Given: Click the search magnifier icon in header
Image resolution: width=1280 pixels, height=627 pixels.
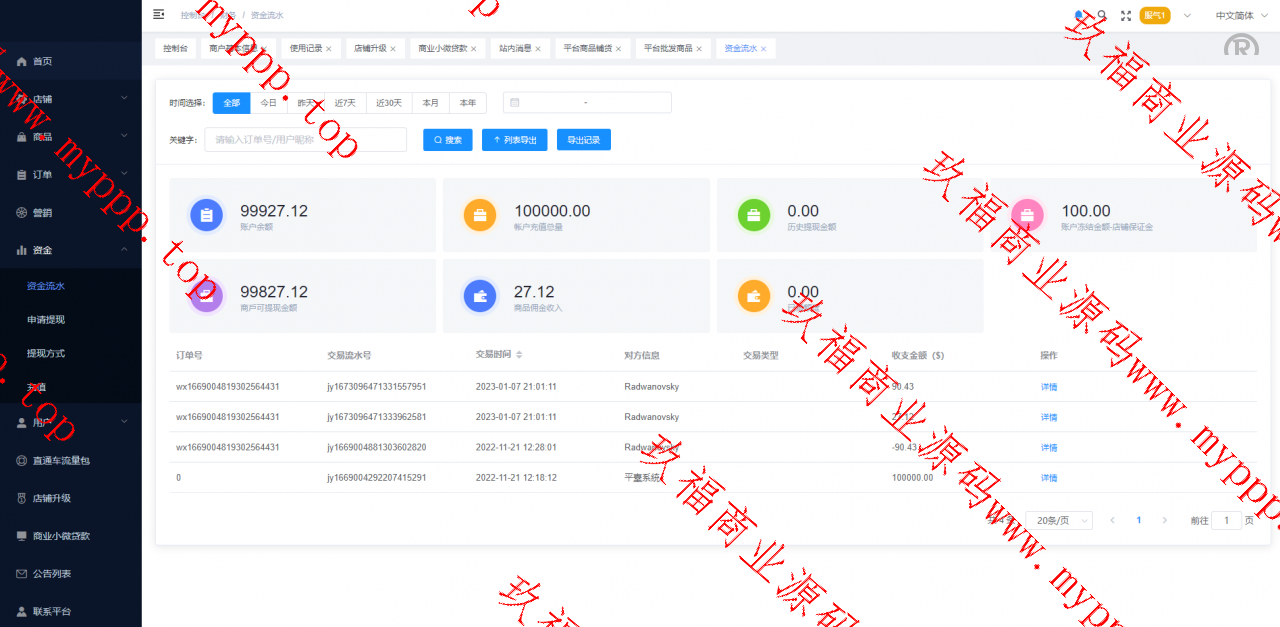Looking at the screenshot, I should (1102, 15).
